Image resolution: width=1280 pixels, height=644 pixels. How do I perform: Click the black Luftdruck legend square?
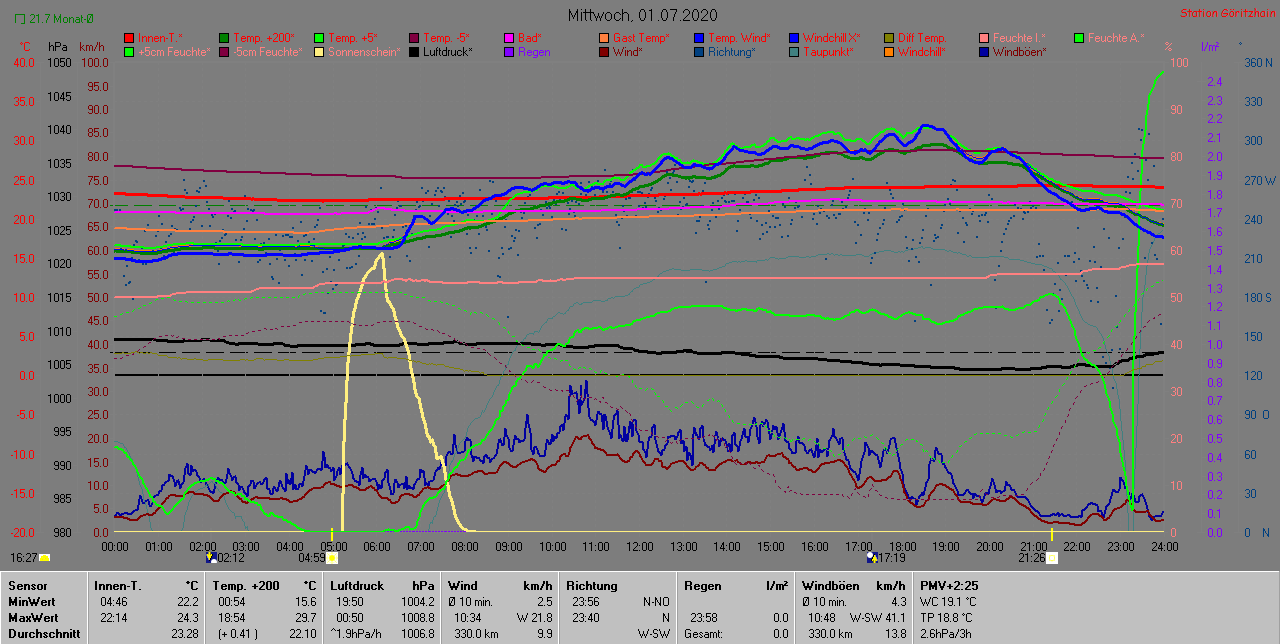[x=415, y=51]
